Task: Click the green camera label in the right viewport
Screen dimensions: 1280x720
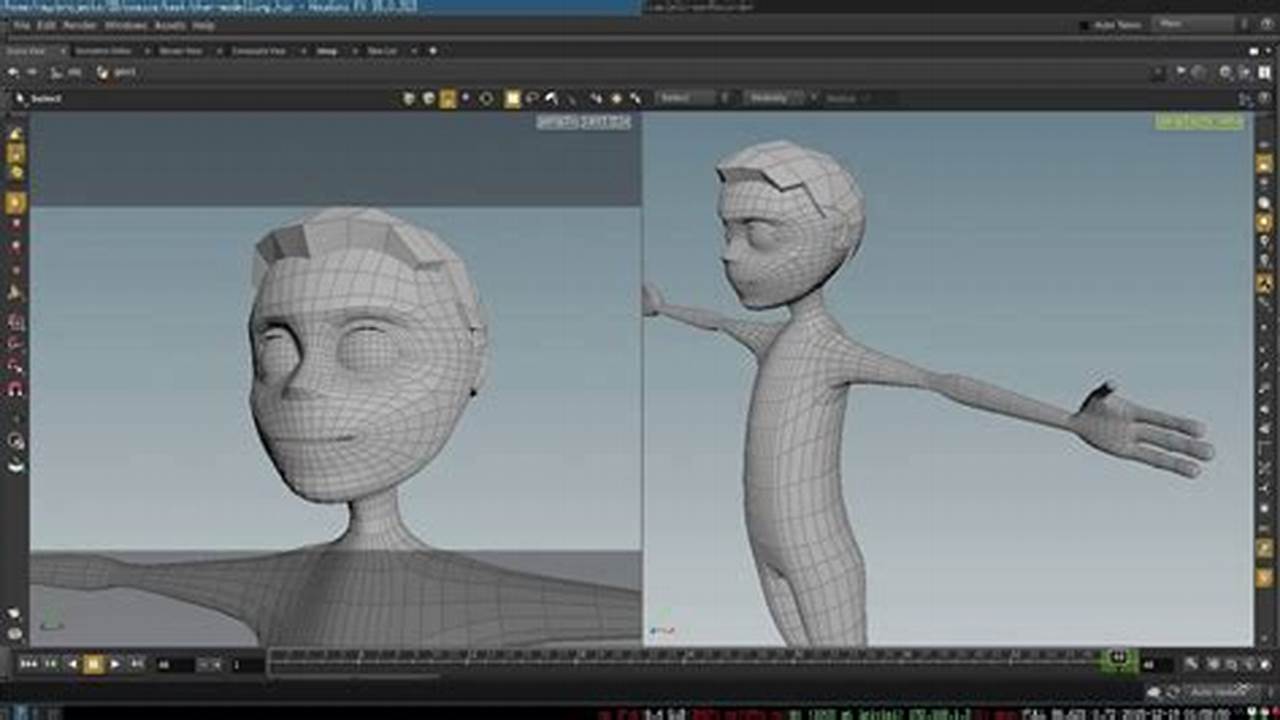Action: point(1200,122)
